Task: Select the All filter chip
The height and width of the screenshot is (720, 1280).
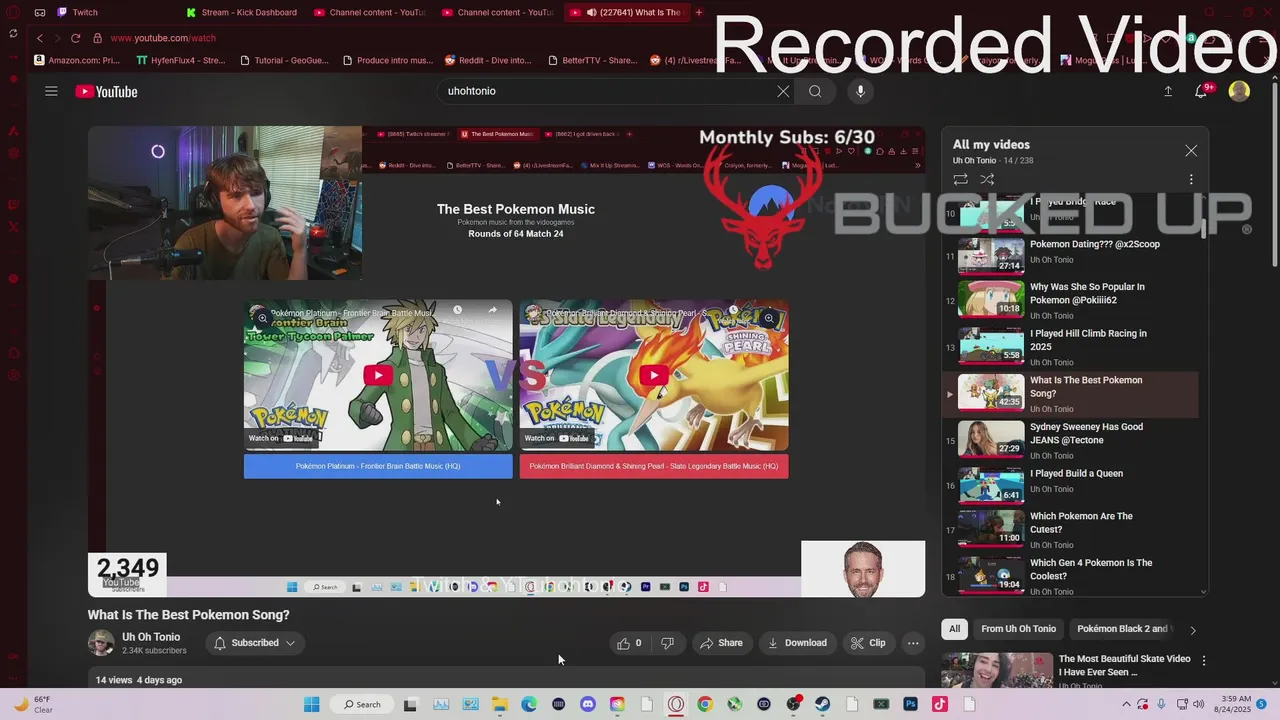Action: [954, 629]
